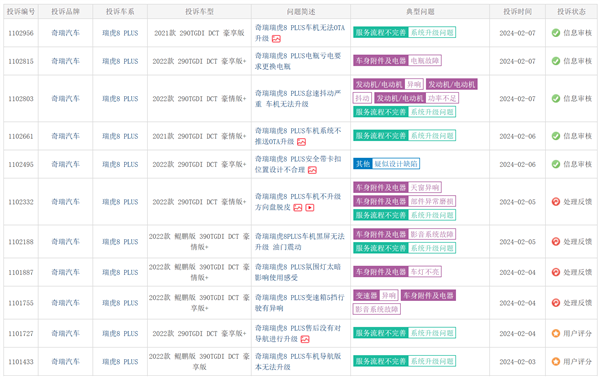Open 瑞虎8 PLUS series link in row 1102803
The height and width of the screenshot is (377, 600).
[120, 99]
